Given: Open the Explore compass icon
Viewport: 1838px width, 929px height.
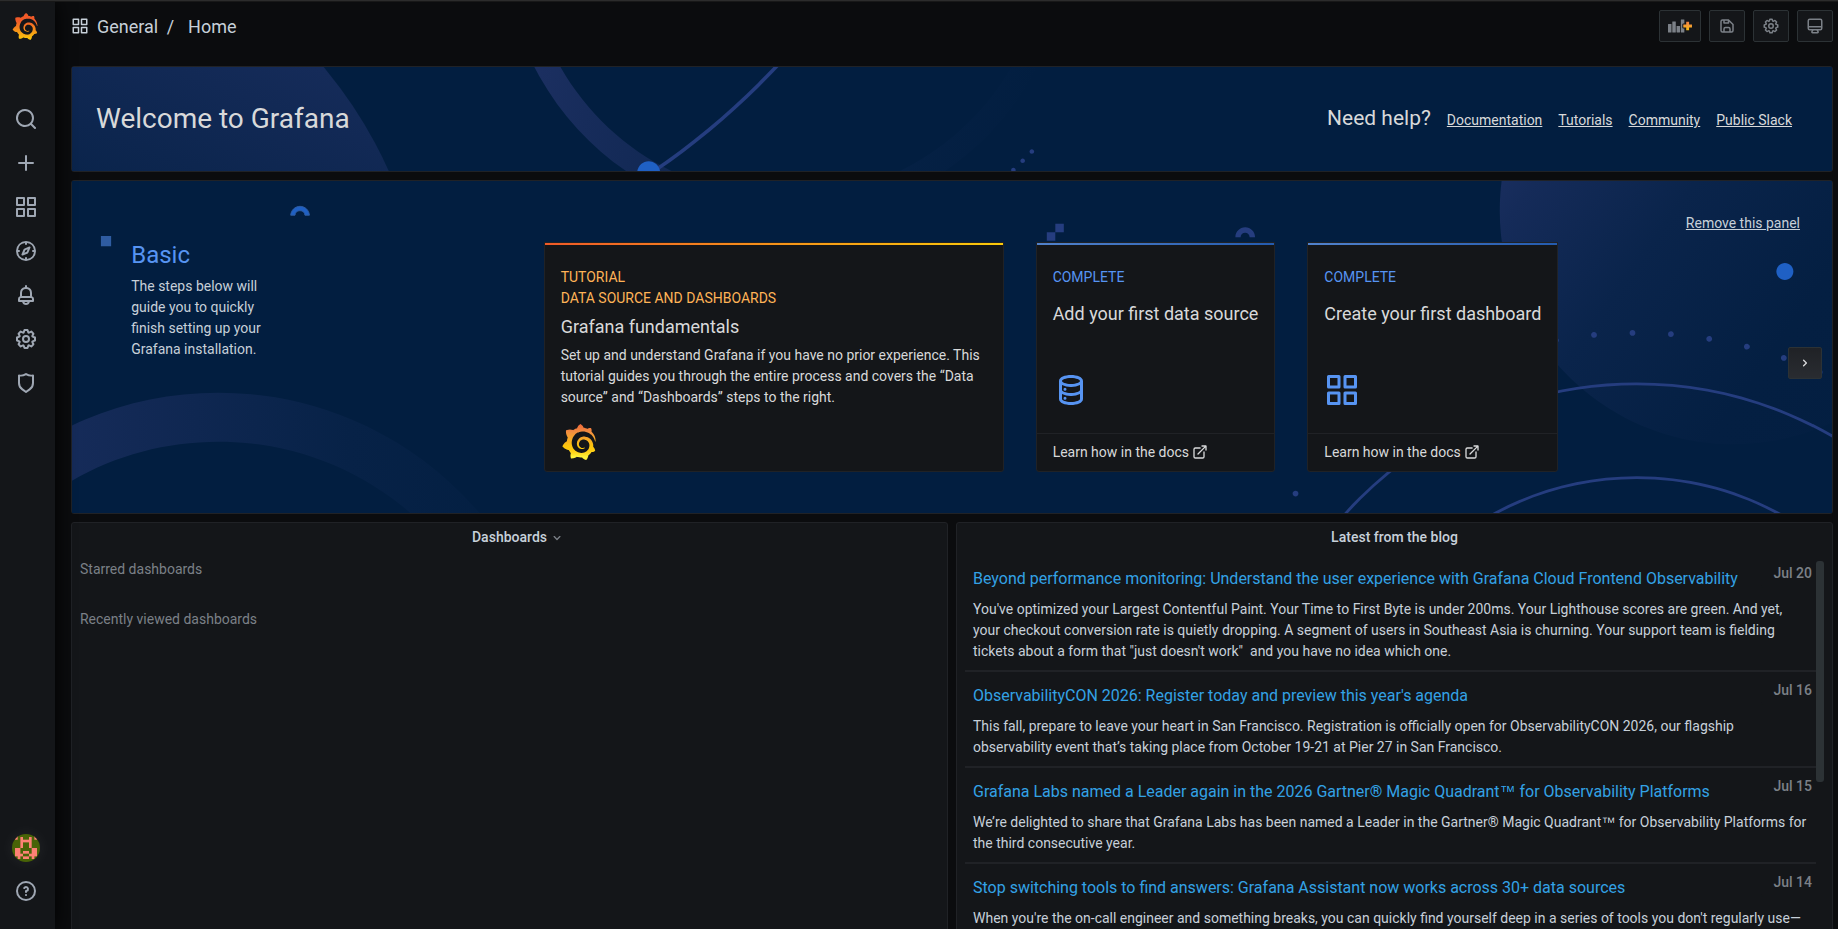Looking at the screenshot, I should click(26, 251).
